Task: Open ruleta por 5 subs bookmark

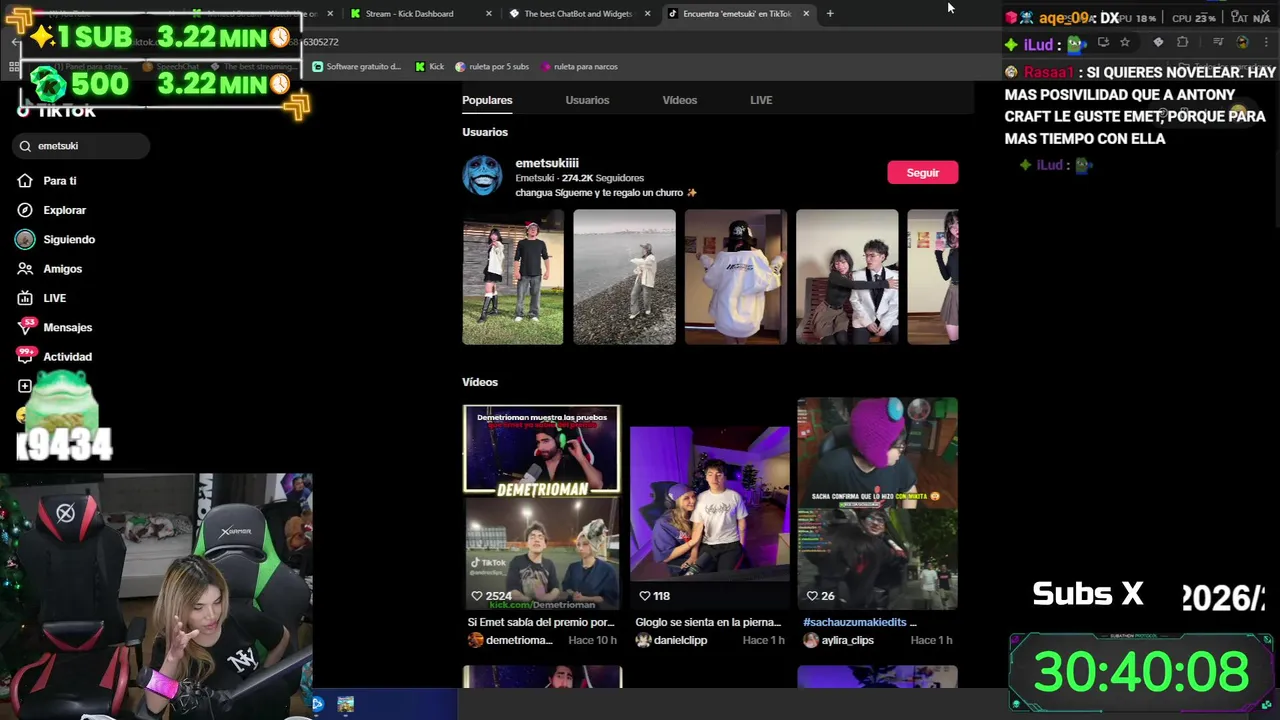Action: click(492, 67)
